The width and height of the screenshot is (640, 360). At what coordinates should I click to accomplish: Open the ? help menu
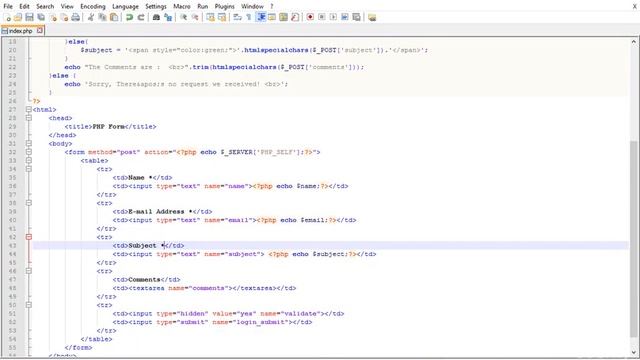tap(272, 6)
